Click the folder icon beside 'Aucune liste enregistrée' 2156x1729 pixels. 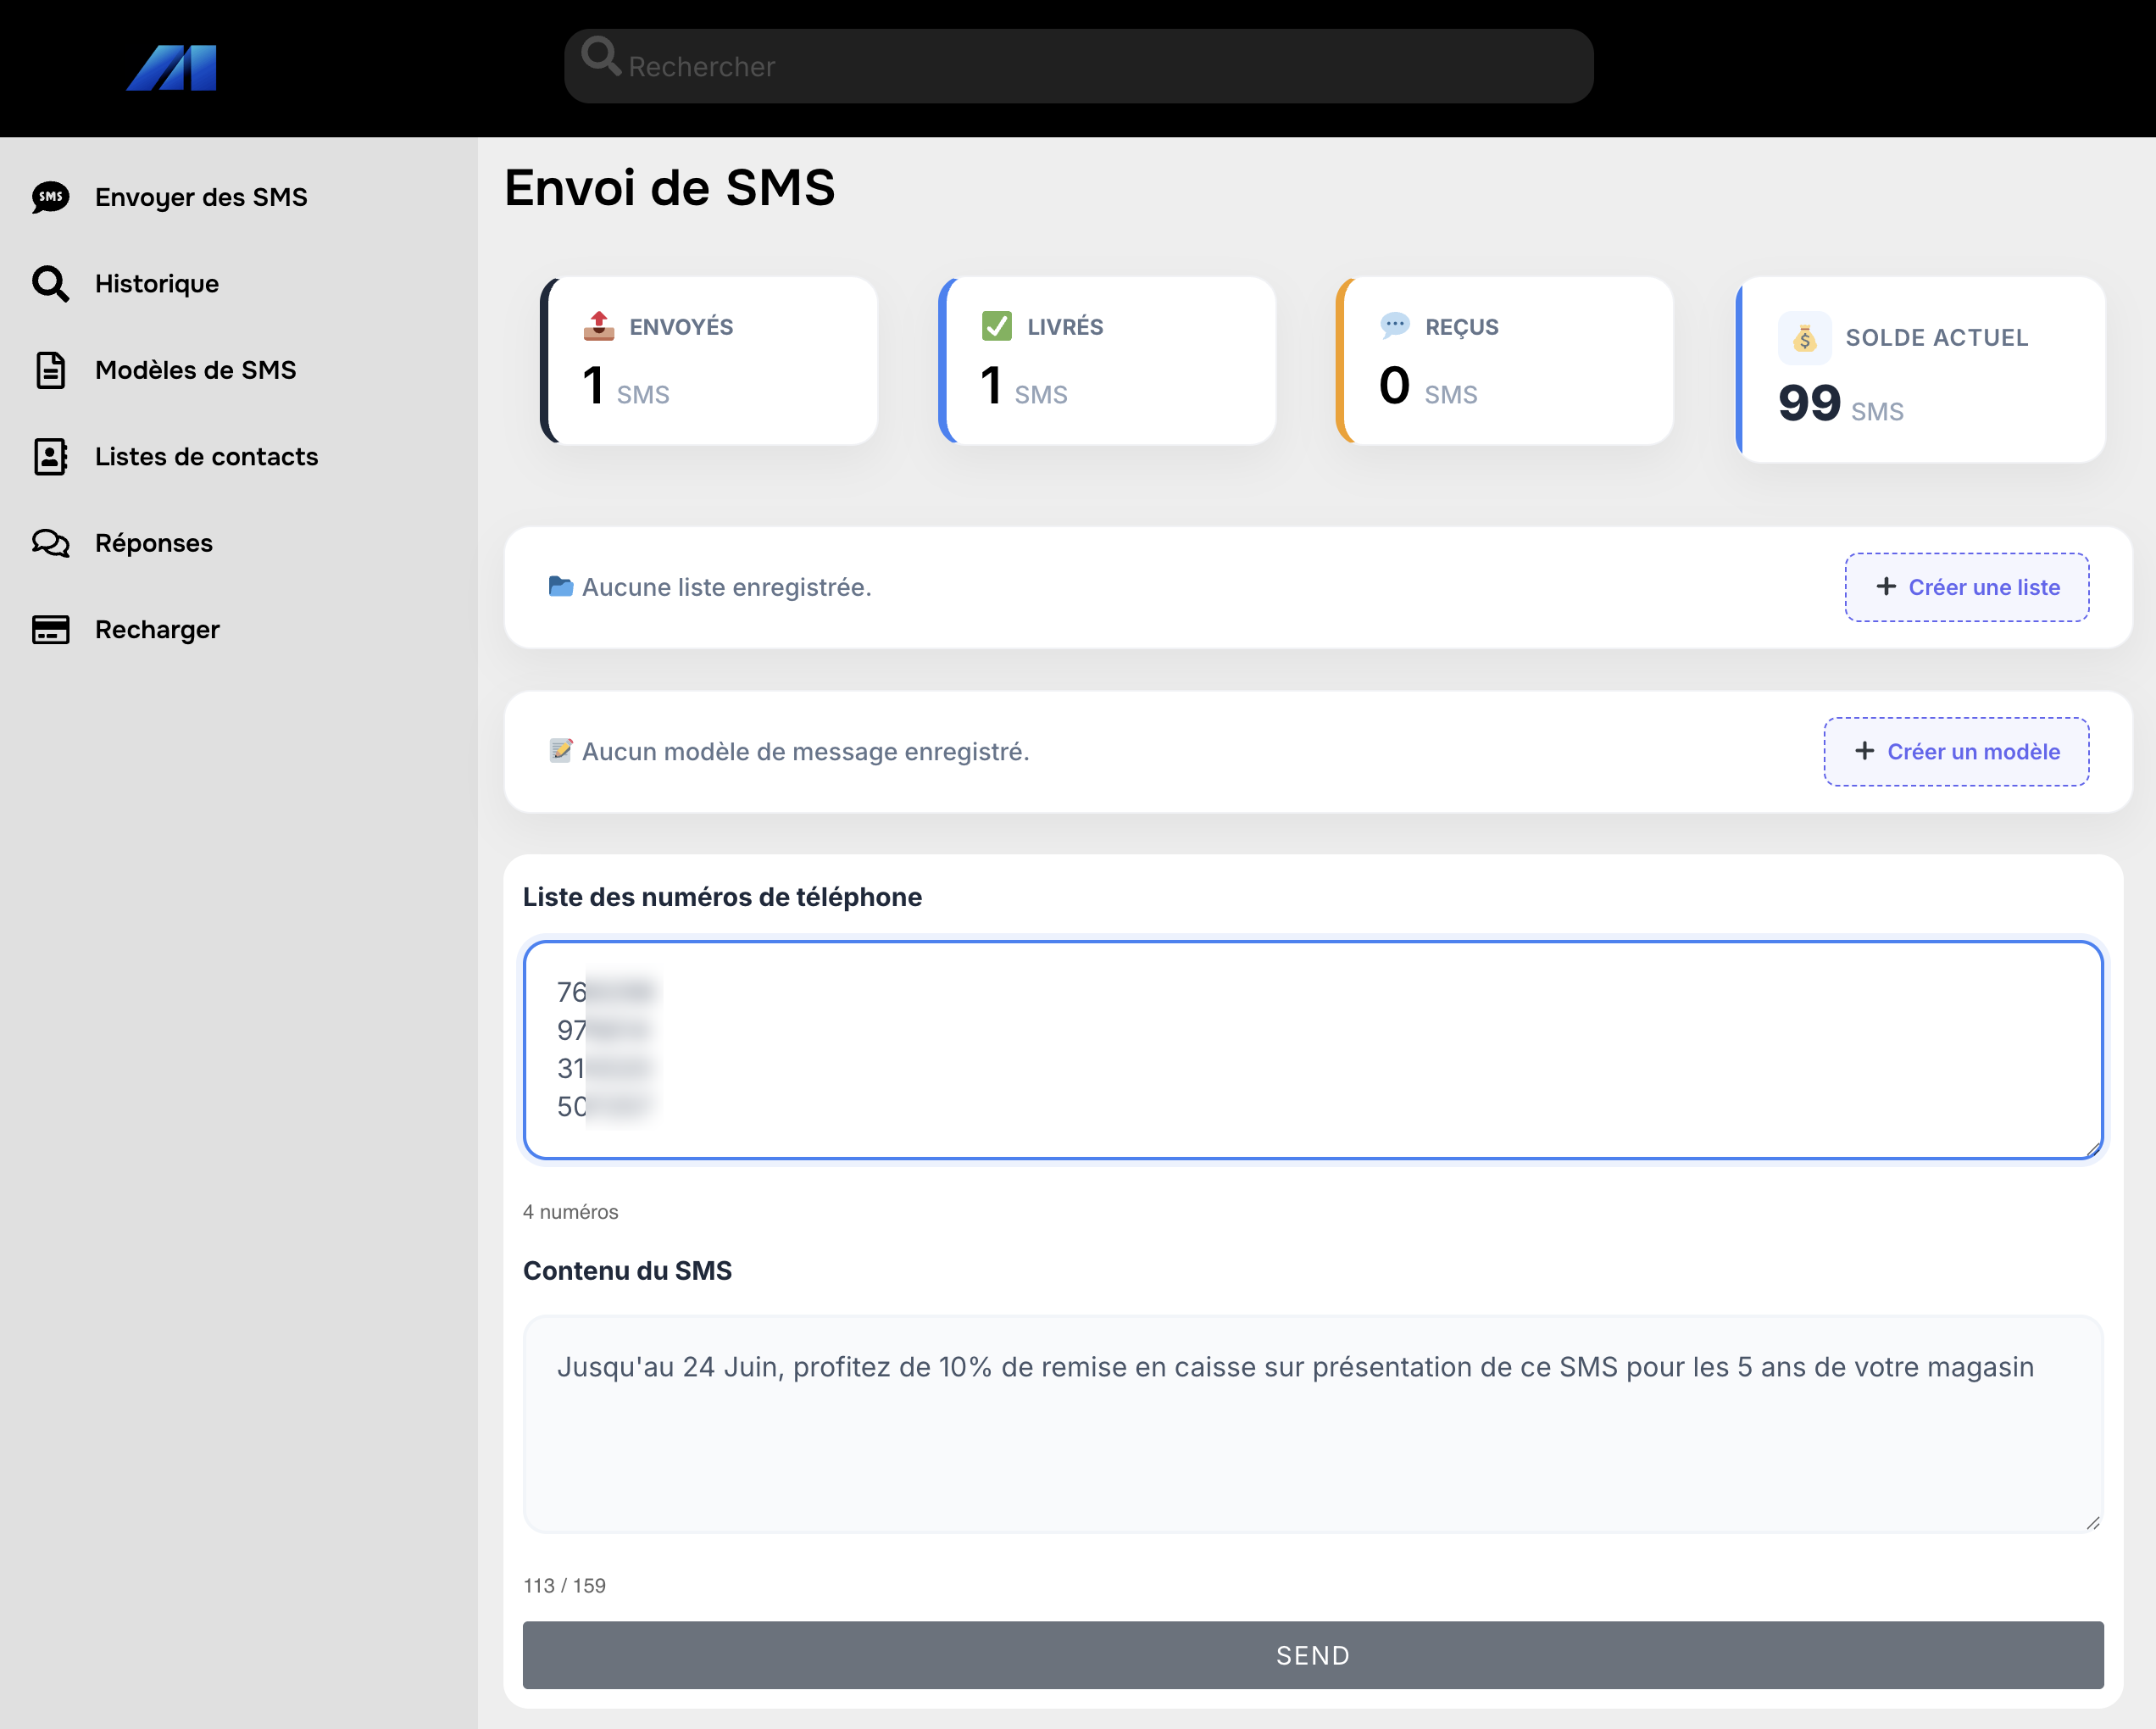pos(562,587)
